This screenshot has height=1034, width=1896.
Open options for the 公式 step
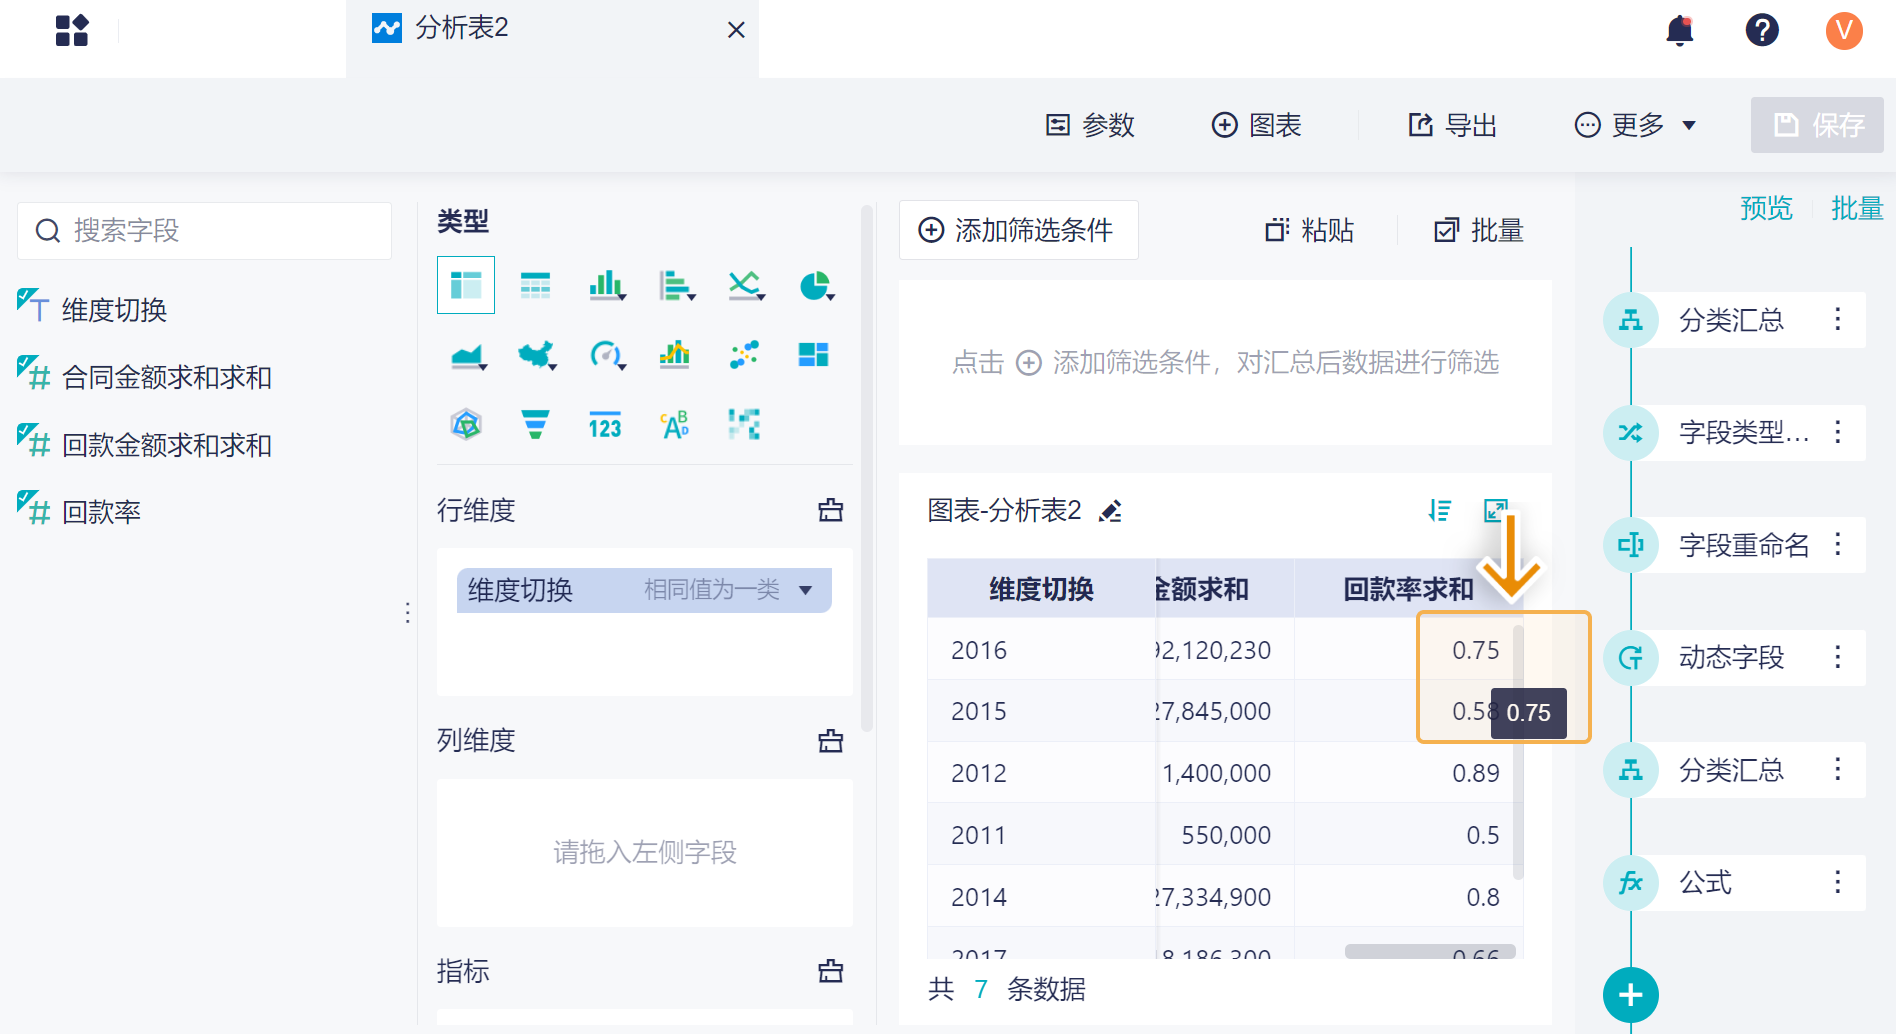pos(1838,883)
